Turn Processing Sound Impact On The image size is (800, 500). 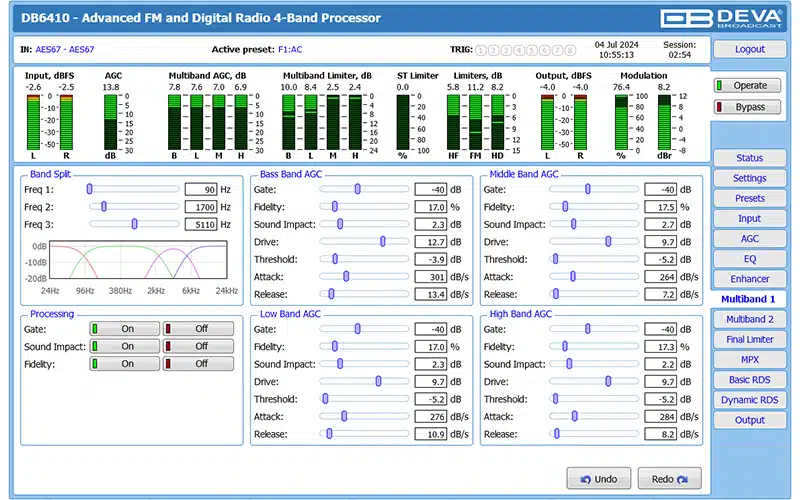[125, 346]
